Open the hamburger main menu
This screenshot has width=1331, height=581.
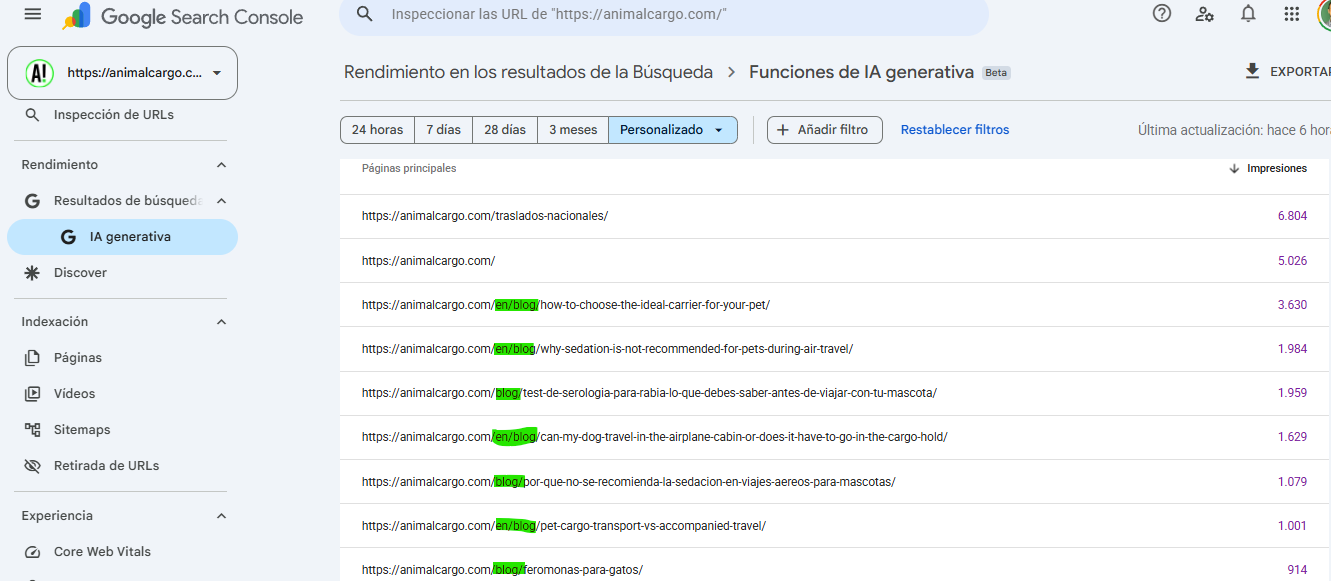(33, 14)
